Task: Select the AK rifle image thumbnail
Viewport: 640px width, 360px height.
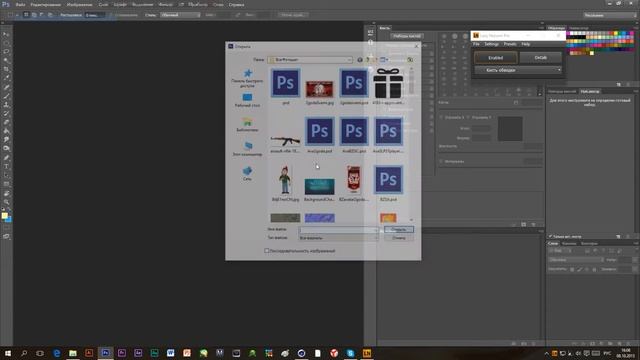Action: click(285, 141)
